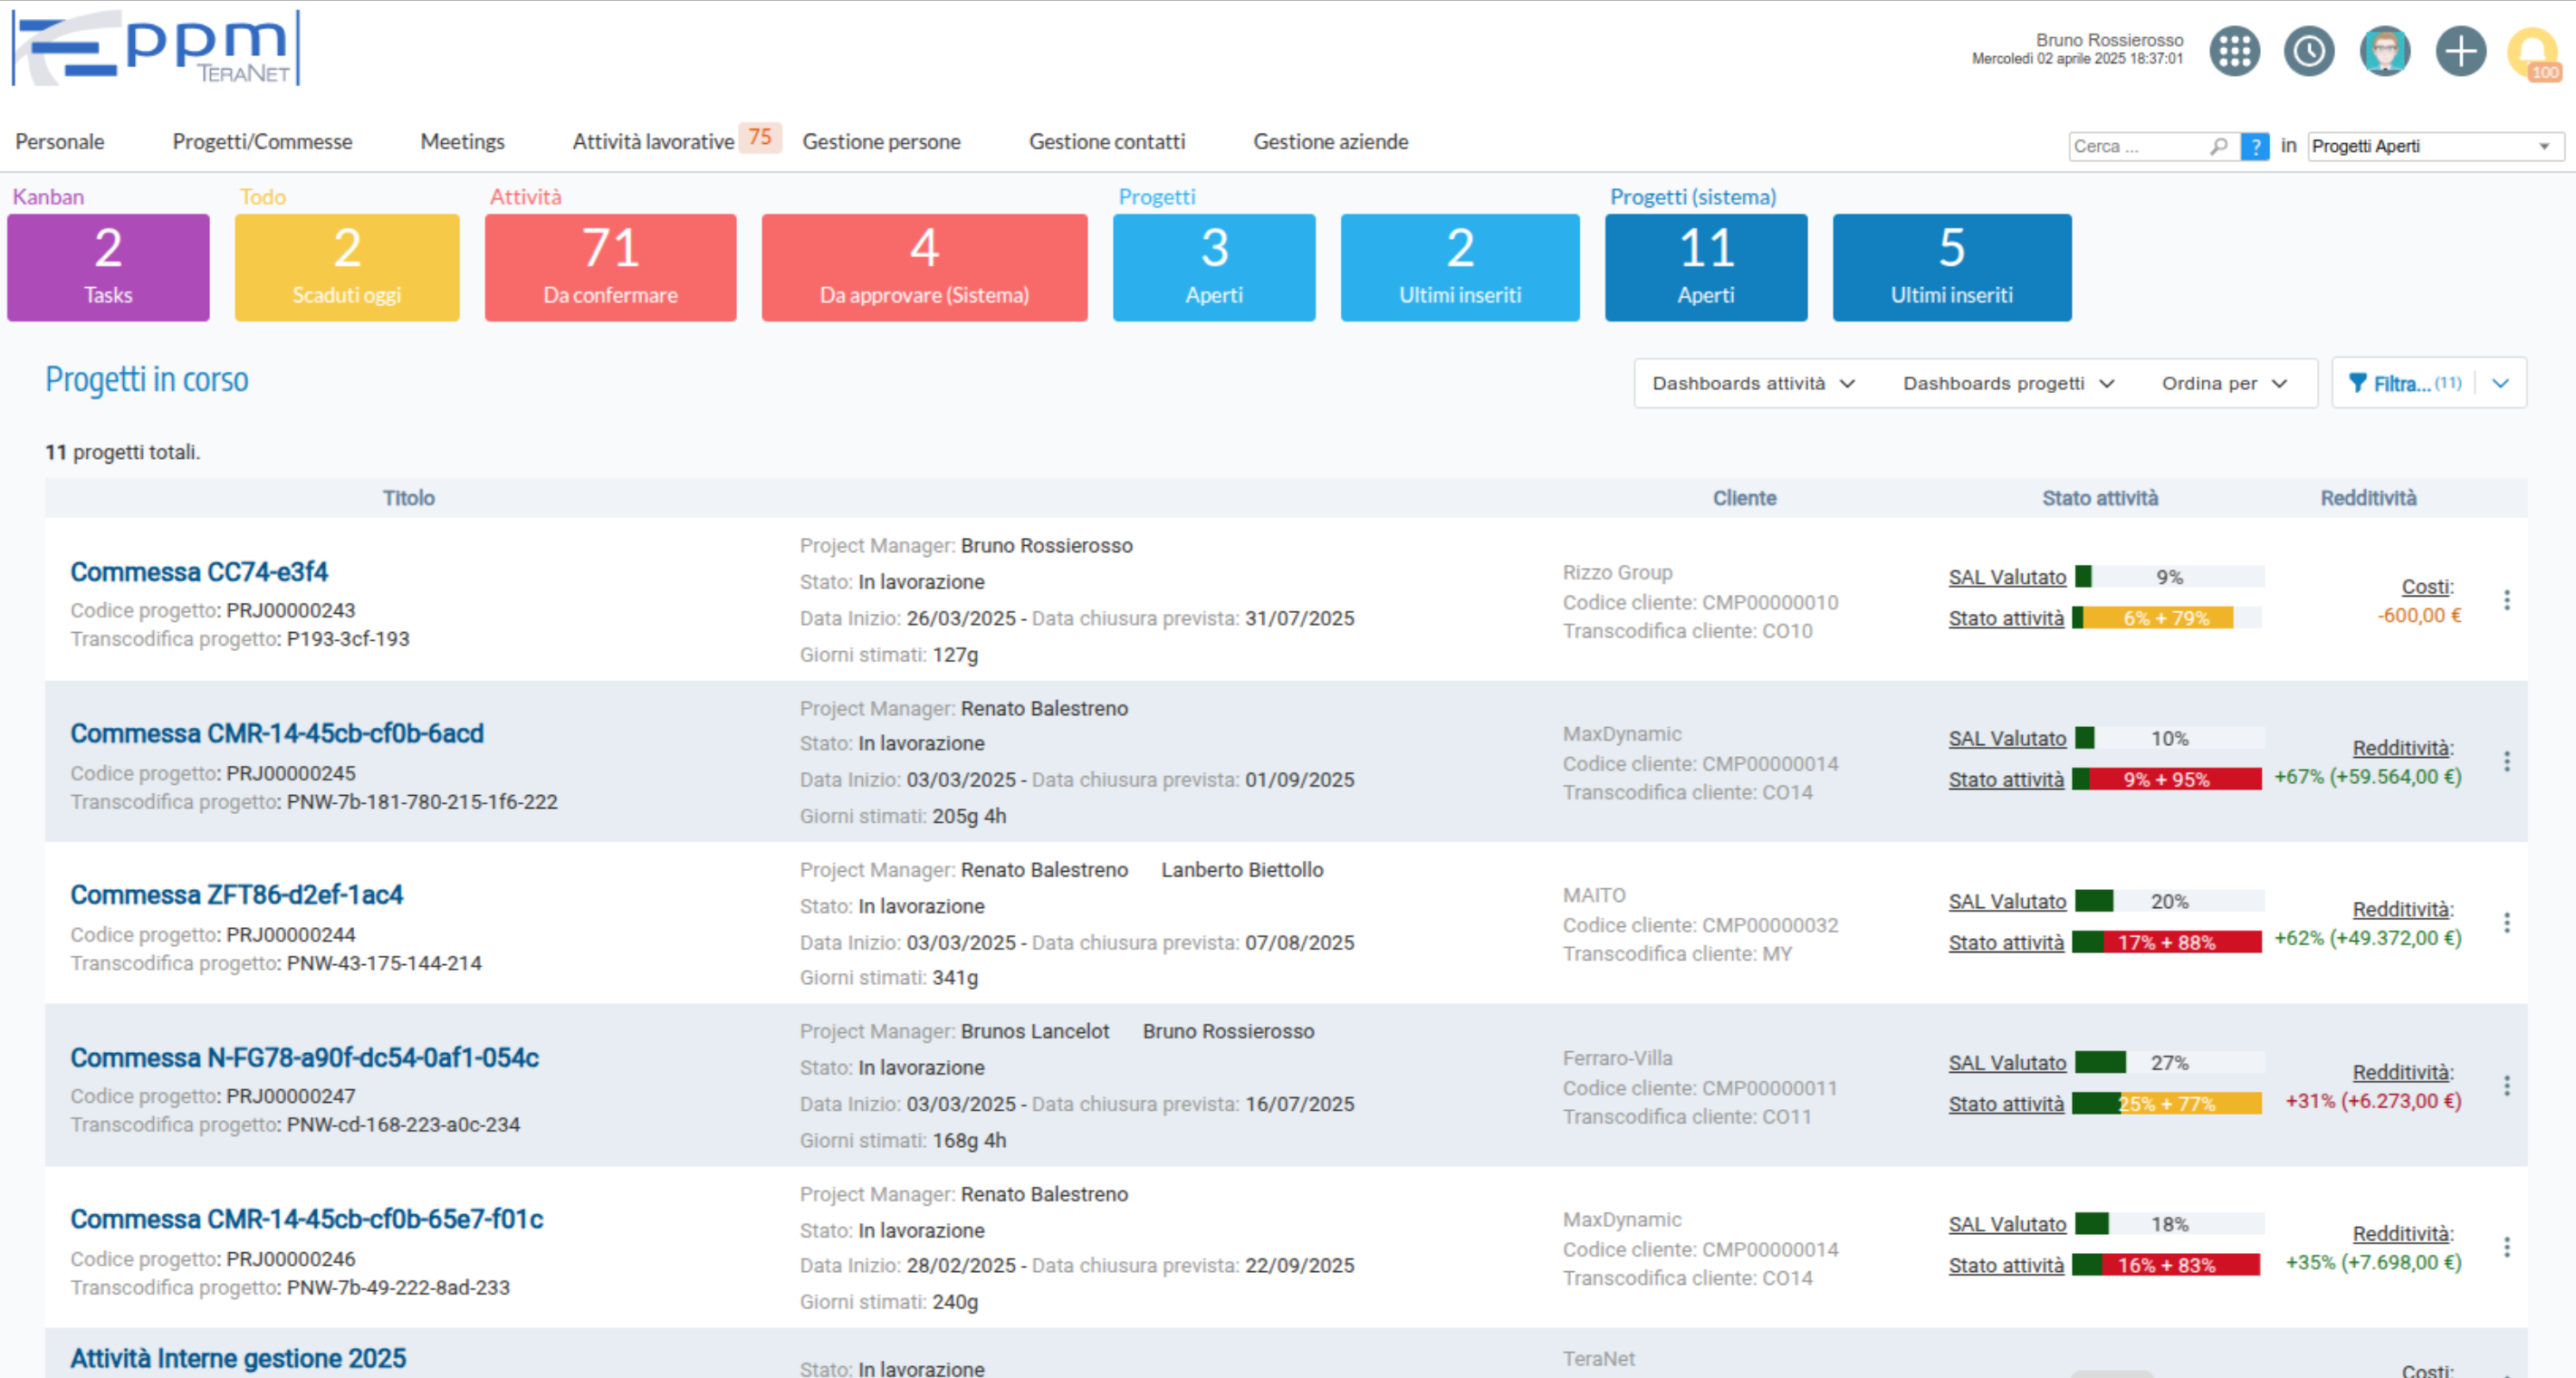
Task: Click the PPM TeraNet logo
Action: (156, 48)
